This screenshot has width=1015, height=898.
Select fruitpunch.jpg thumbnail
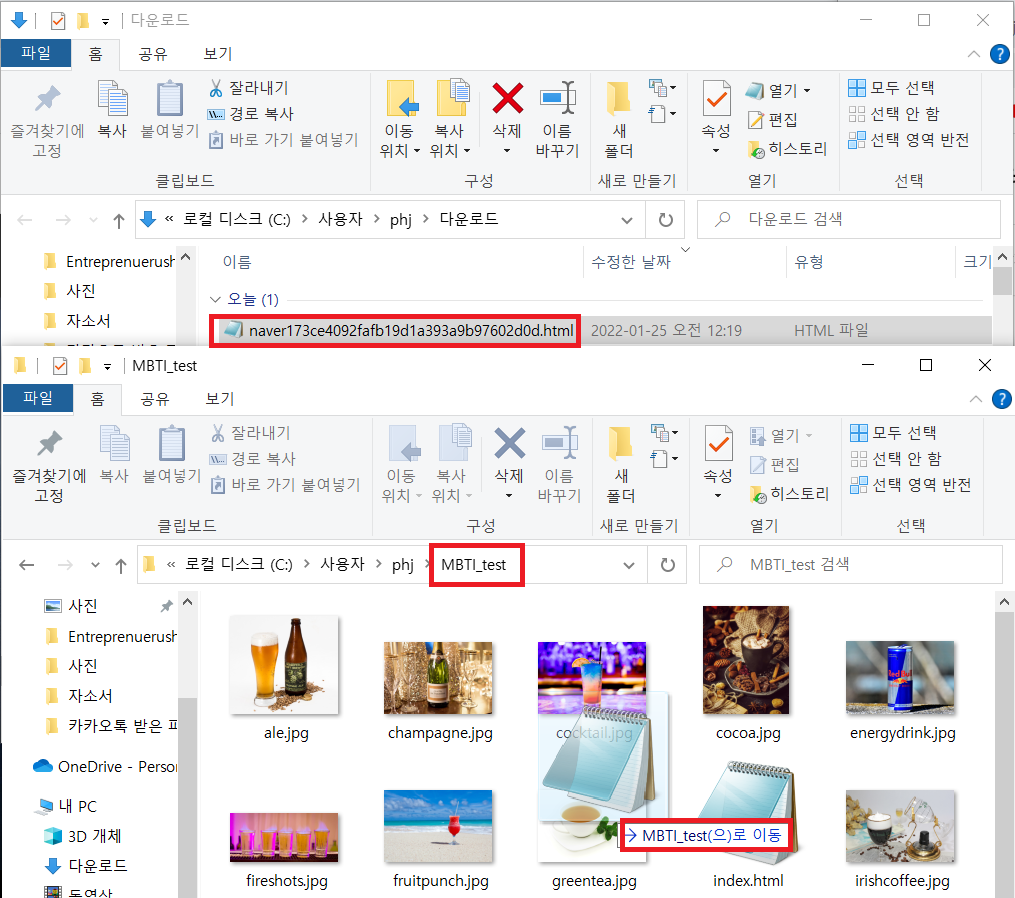point(438,826)
